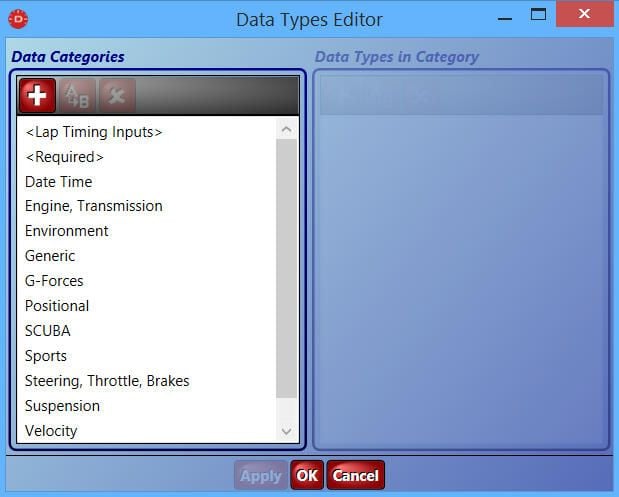Viewport: 619px width, 497px height.
Task: Click the category list scrollbar thumb
Action: (x=287, y=268)
